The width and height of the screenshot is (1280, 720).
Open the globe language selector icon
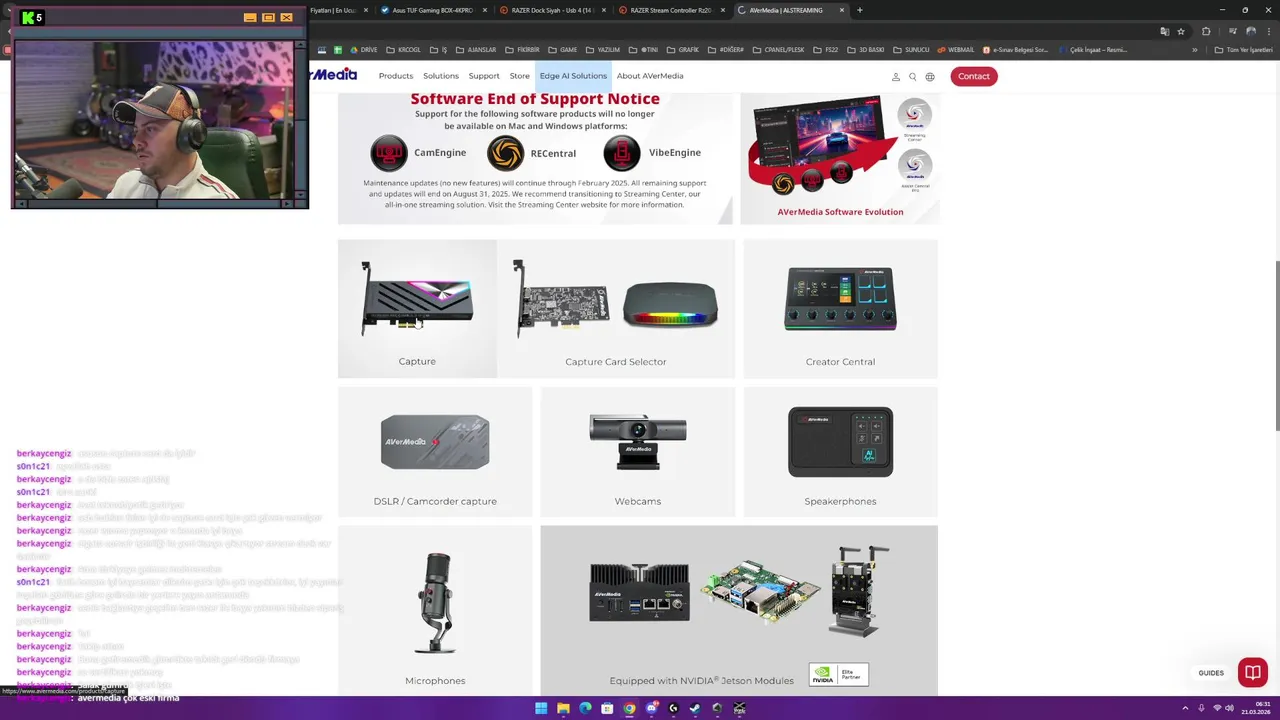[930, 77]
